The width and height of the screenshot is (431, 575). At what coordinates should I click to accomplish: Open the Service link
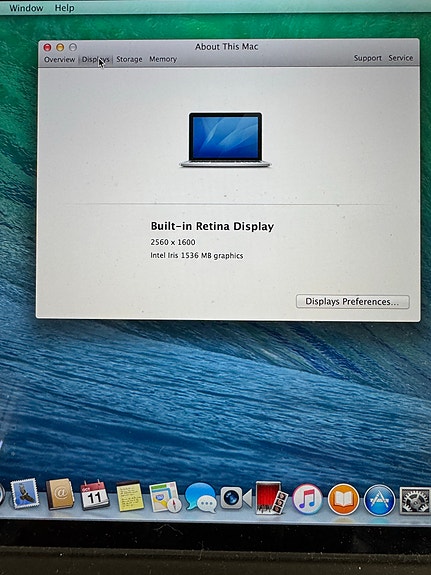tap(401, 58)
